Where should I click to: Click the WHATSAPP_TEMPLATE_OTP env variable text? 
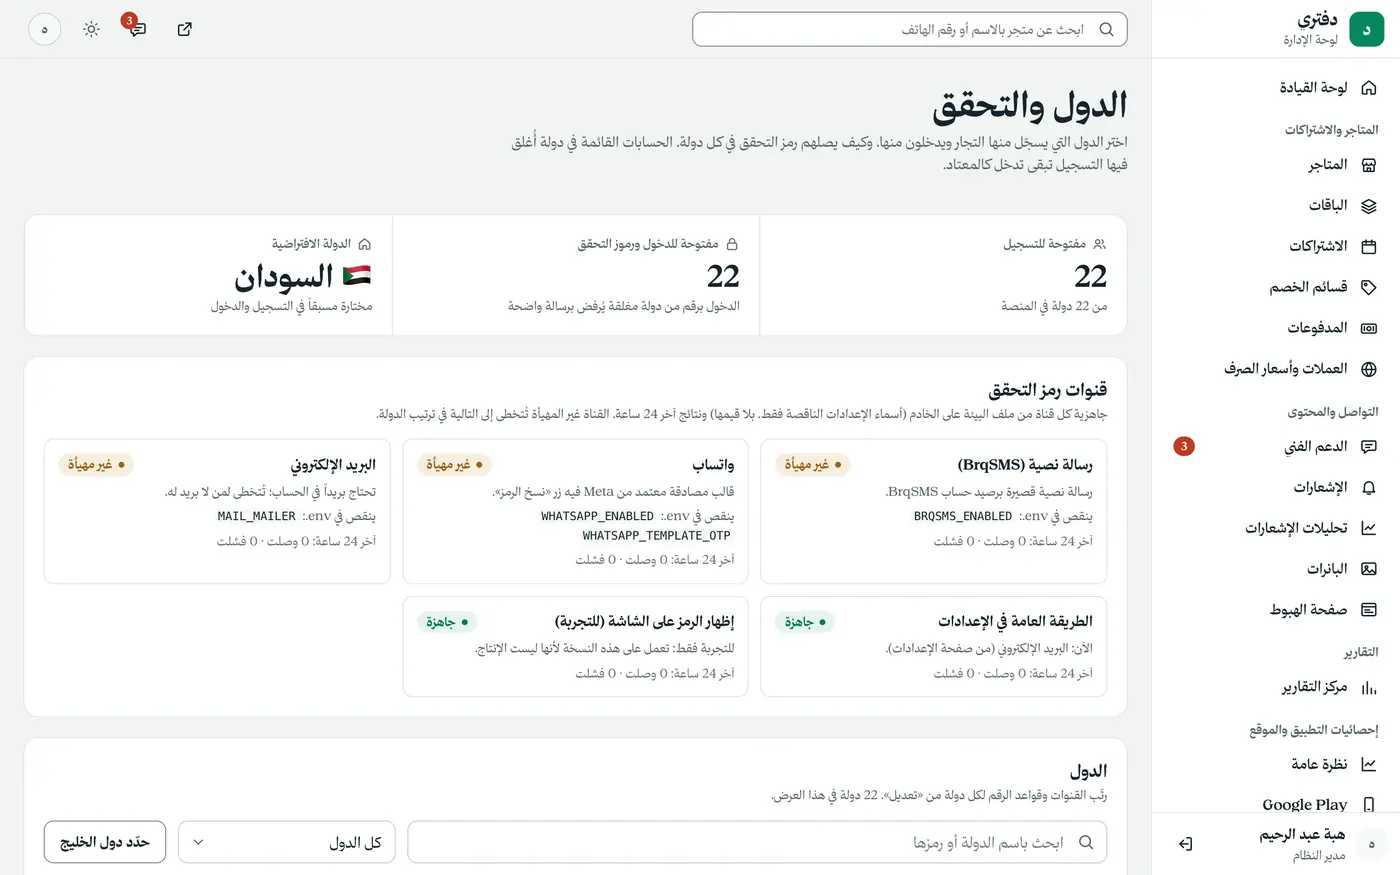coord(656,536)
